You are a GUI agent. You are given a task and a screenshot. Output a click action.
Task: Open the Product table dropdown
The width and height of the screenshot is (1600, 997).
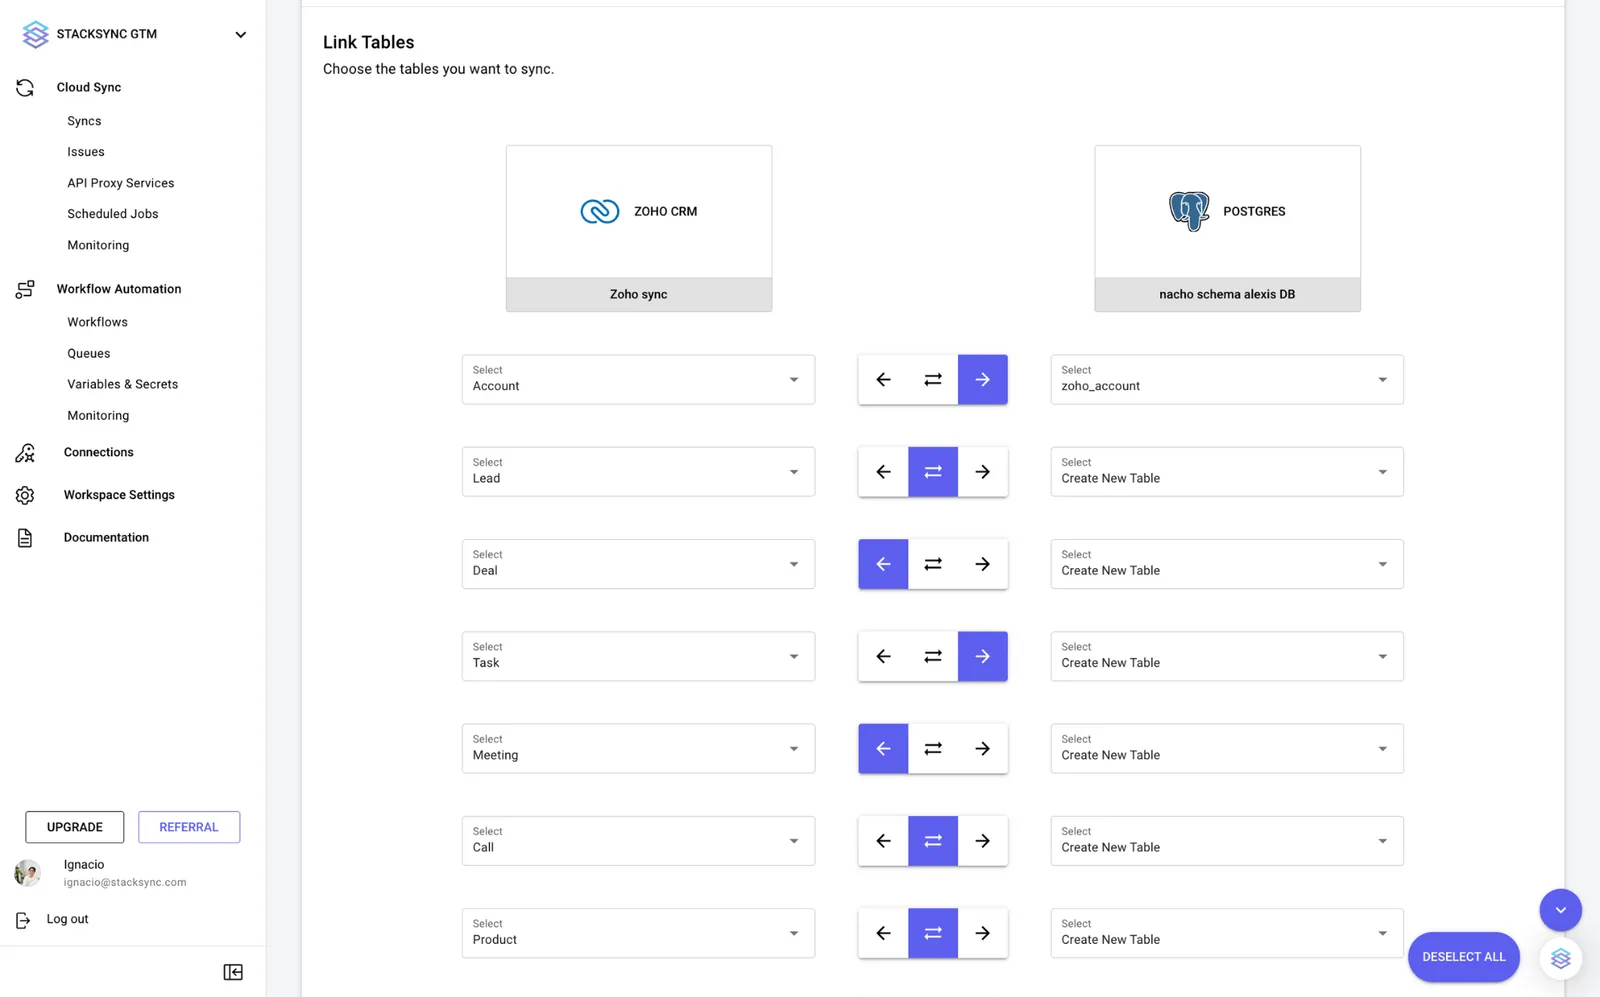click(x=638, y=933)
